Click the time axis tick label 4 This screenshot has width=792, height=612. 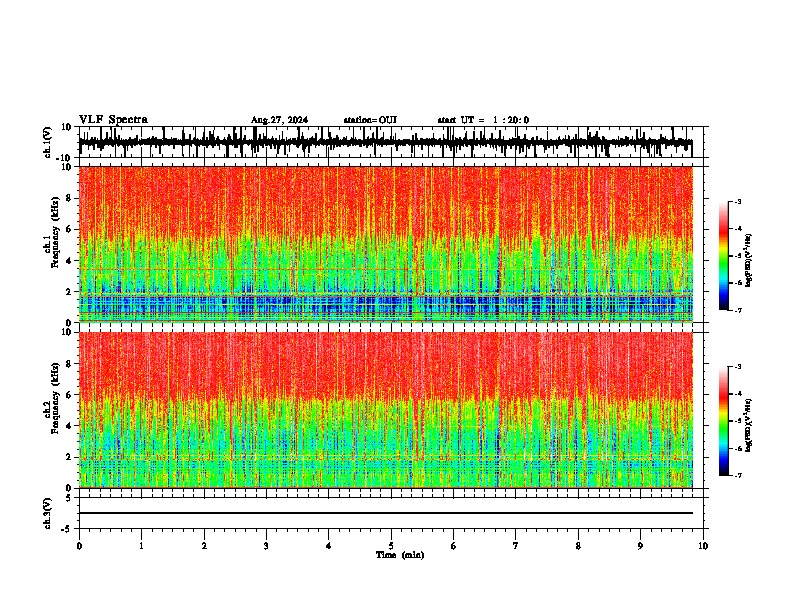(329, 546)
